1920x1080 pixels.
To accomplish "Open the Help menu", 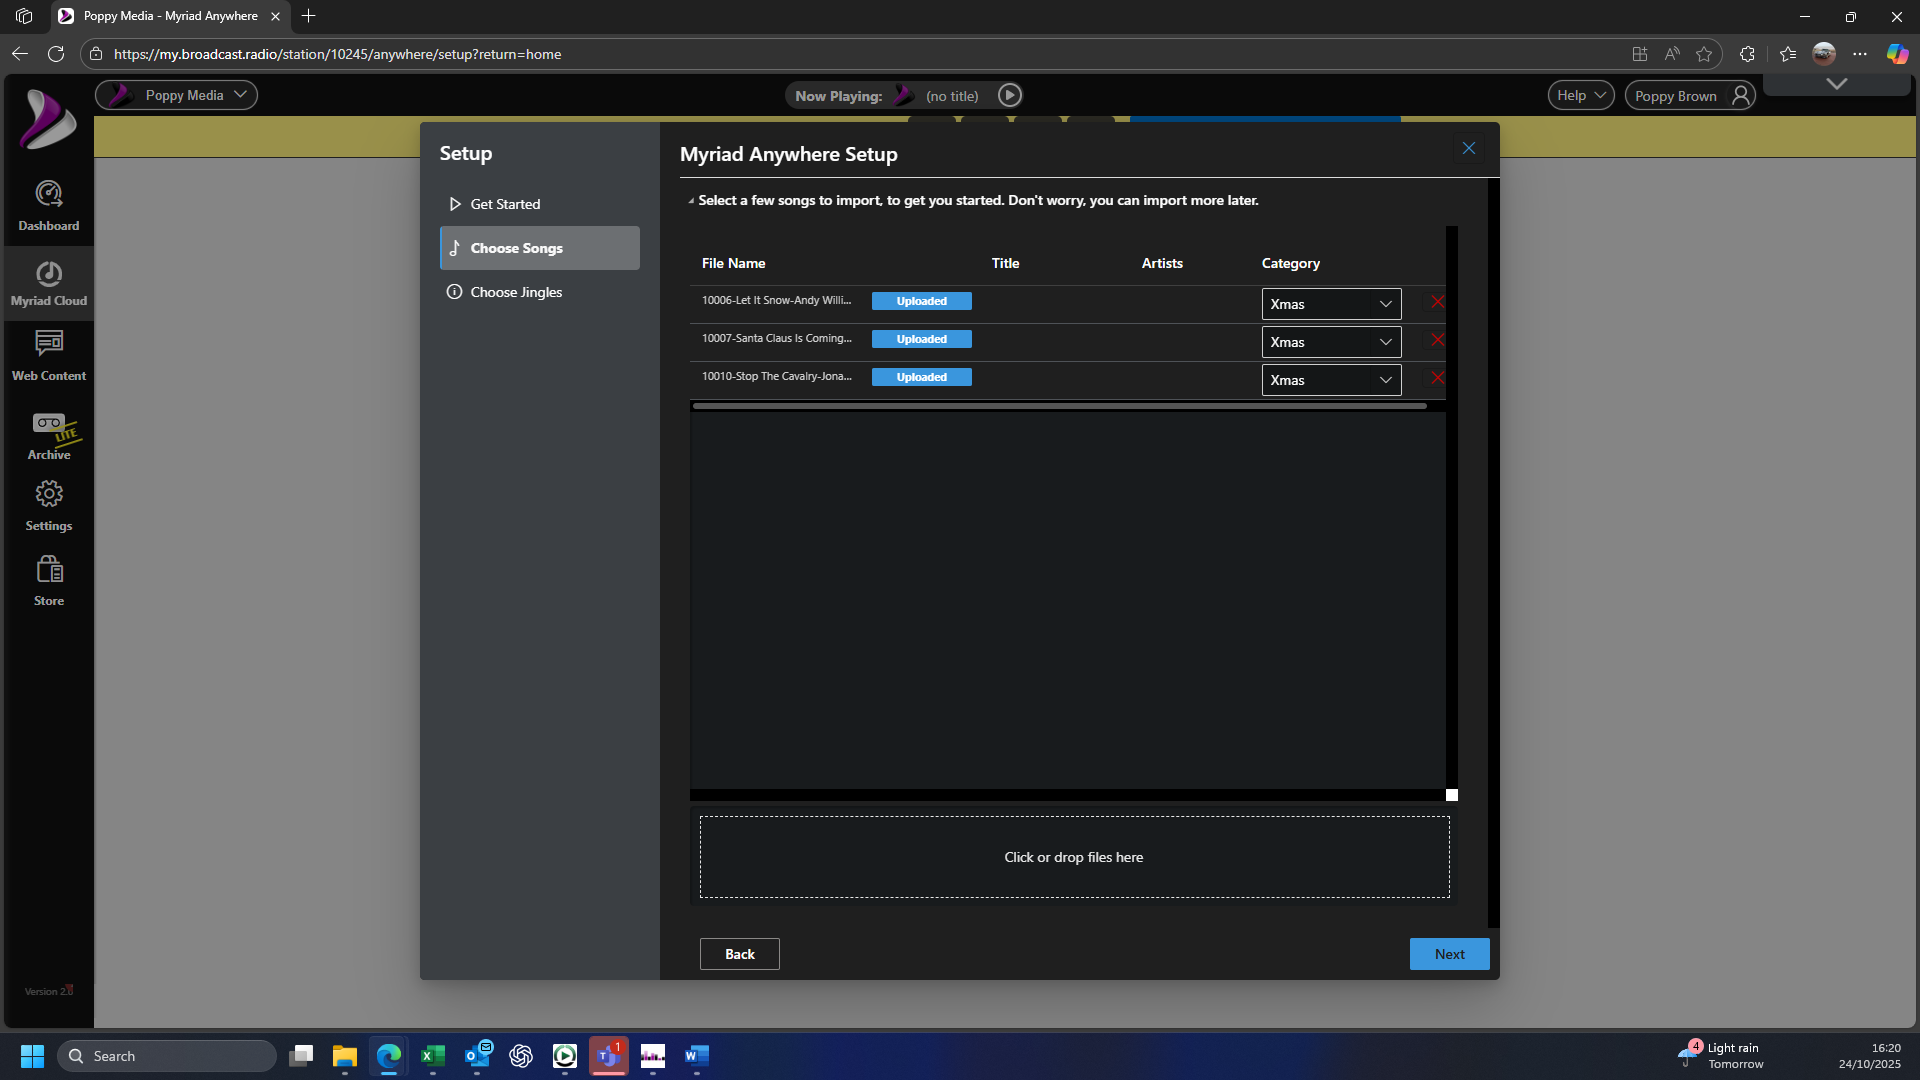I will [1580, 95].
